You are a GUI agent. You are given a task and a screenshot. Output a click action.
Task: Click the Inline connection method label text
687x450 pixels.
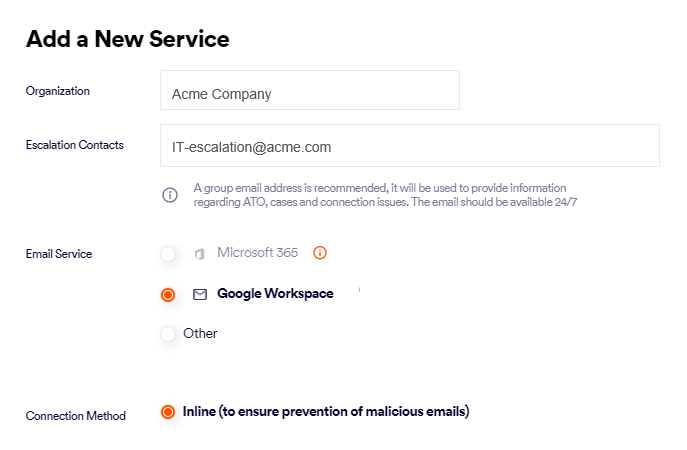point(326,411)
